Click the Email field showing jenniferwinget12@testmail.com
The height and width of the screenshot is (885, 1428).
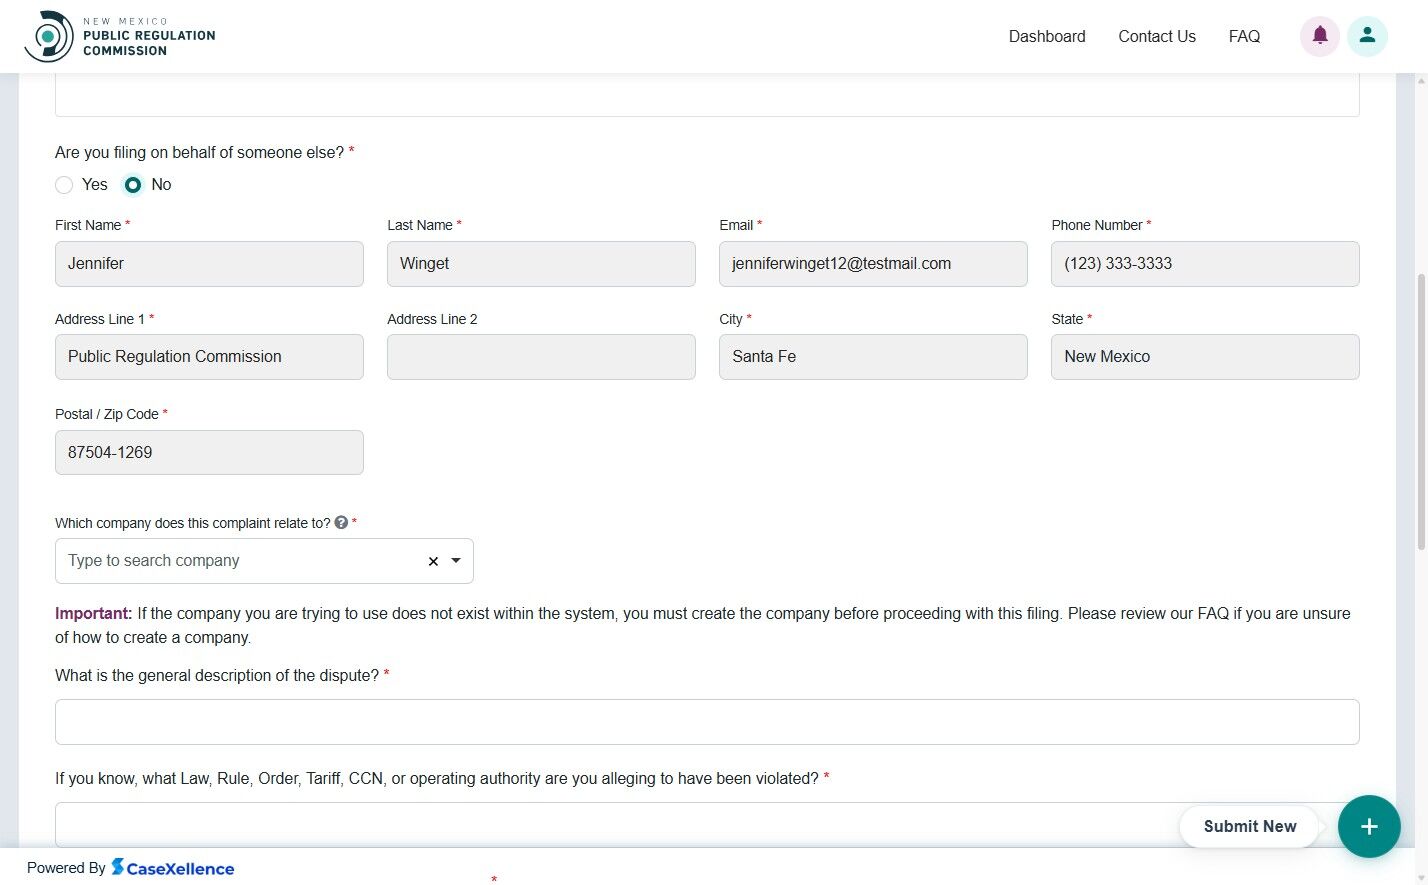(872, 263)
